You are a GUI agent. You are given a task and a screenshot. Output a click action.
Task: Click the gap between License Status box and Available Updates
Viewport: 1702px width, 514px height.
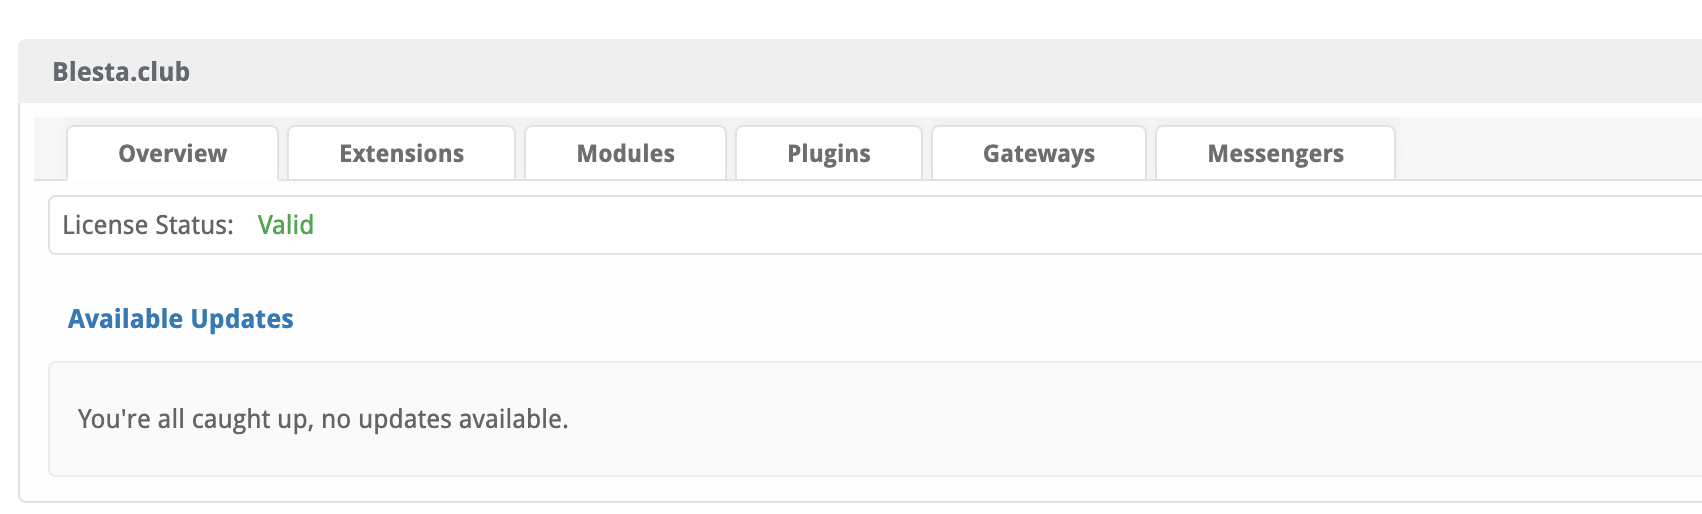click(x=800, y=275)
